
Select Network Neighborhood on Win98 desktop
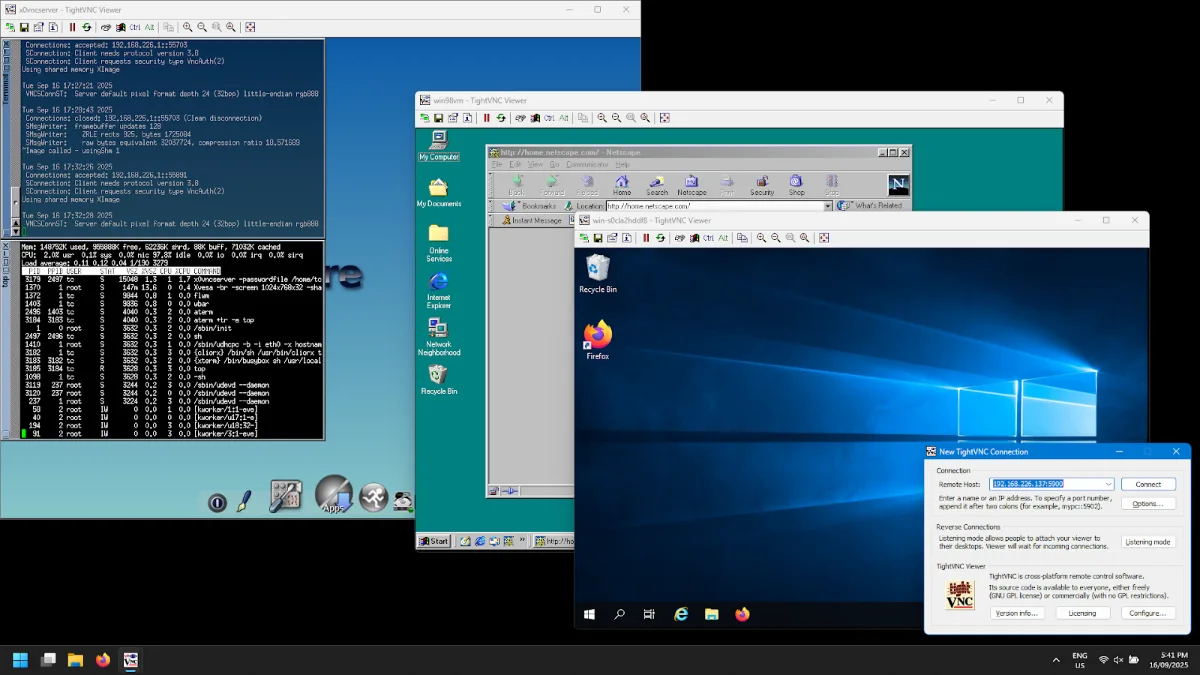[438, 337]
